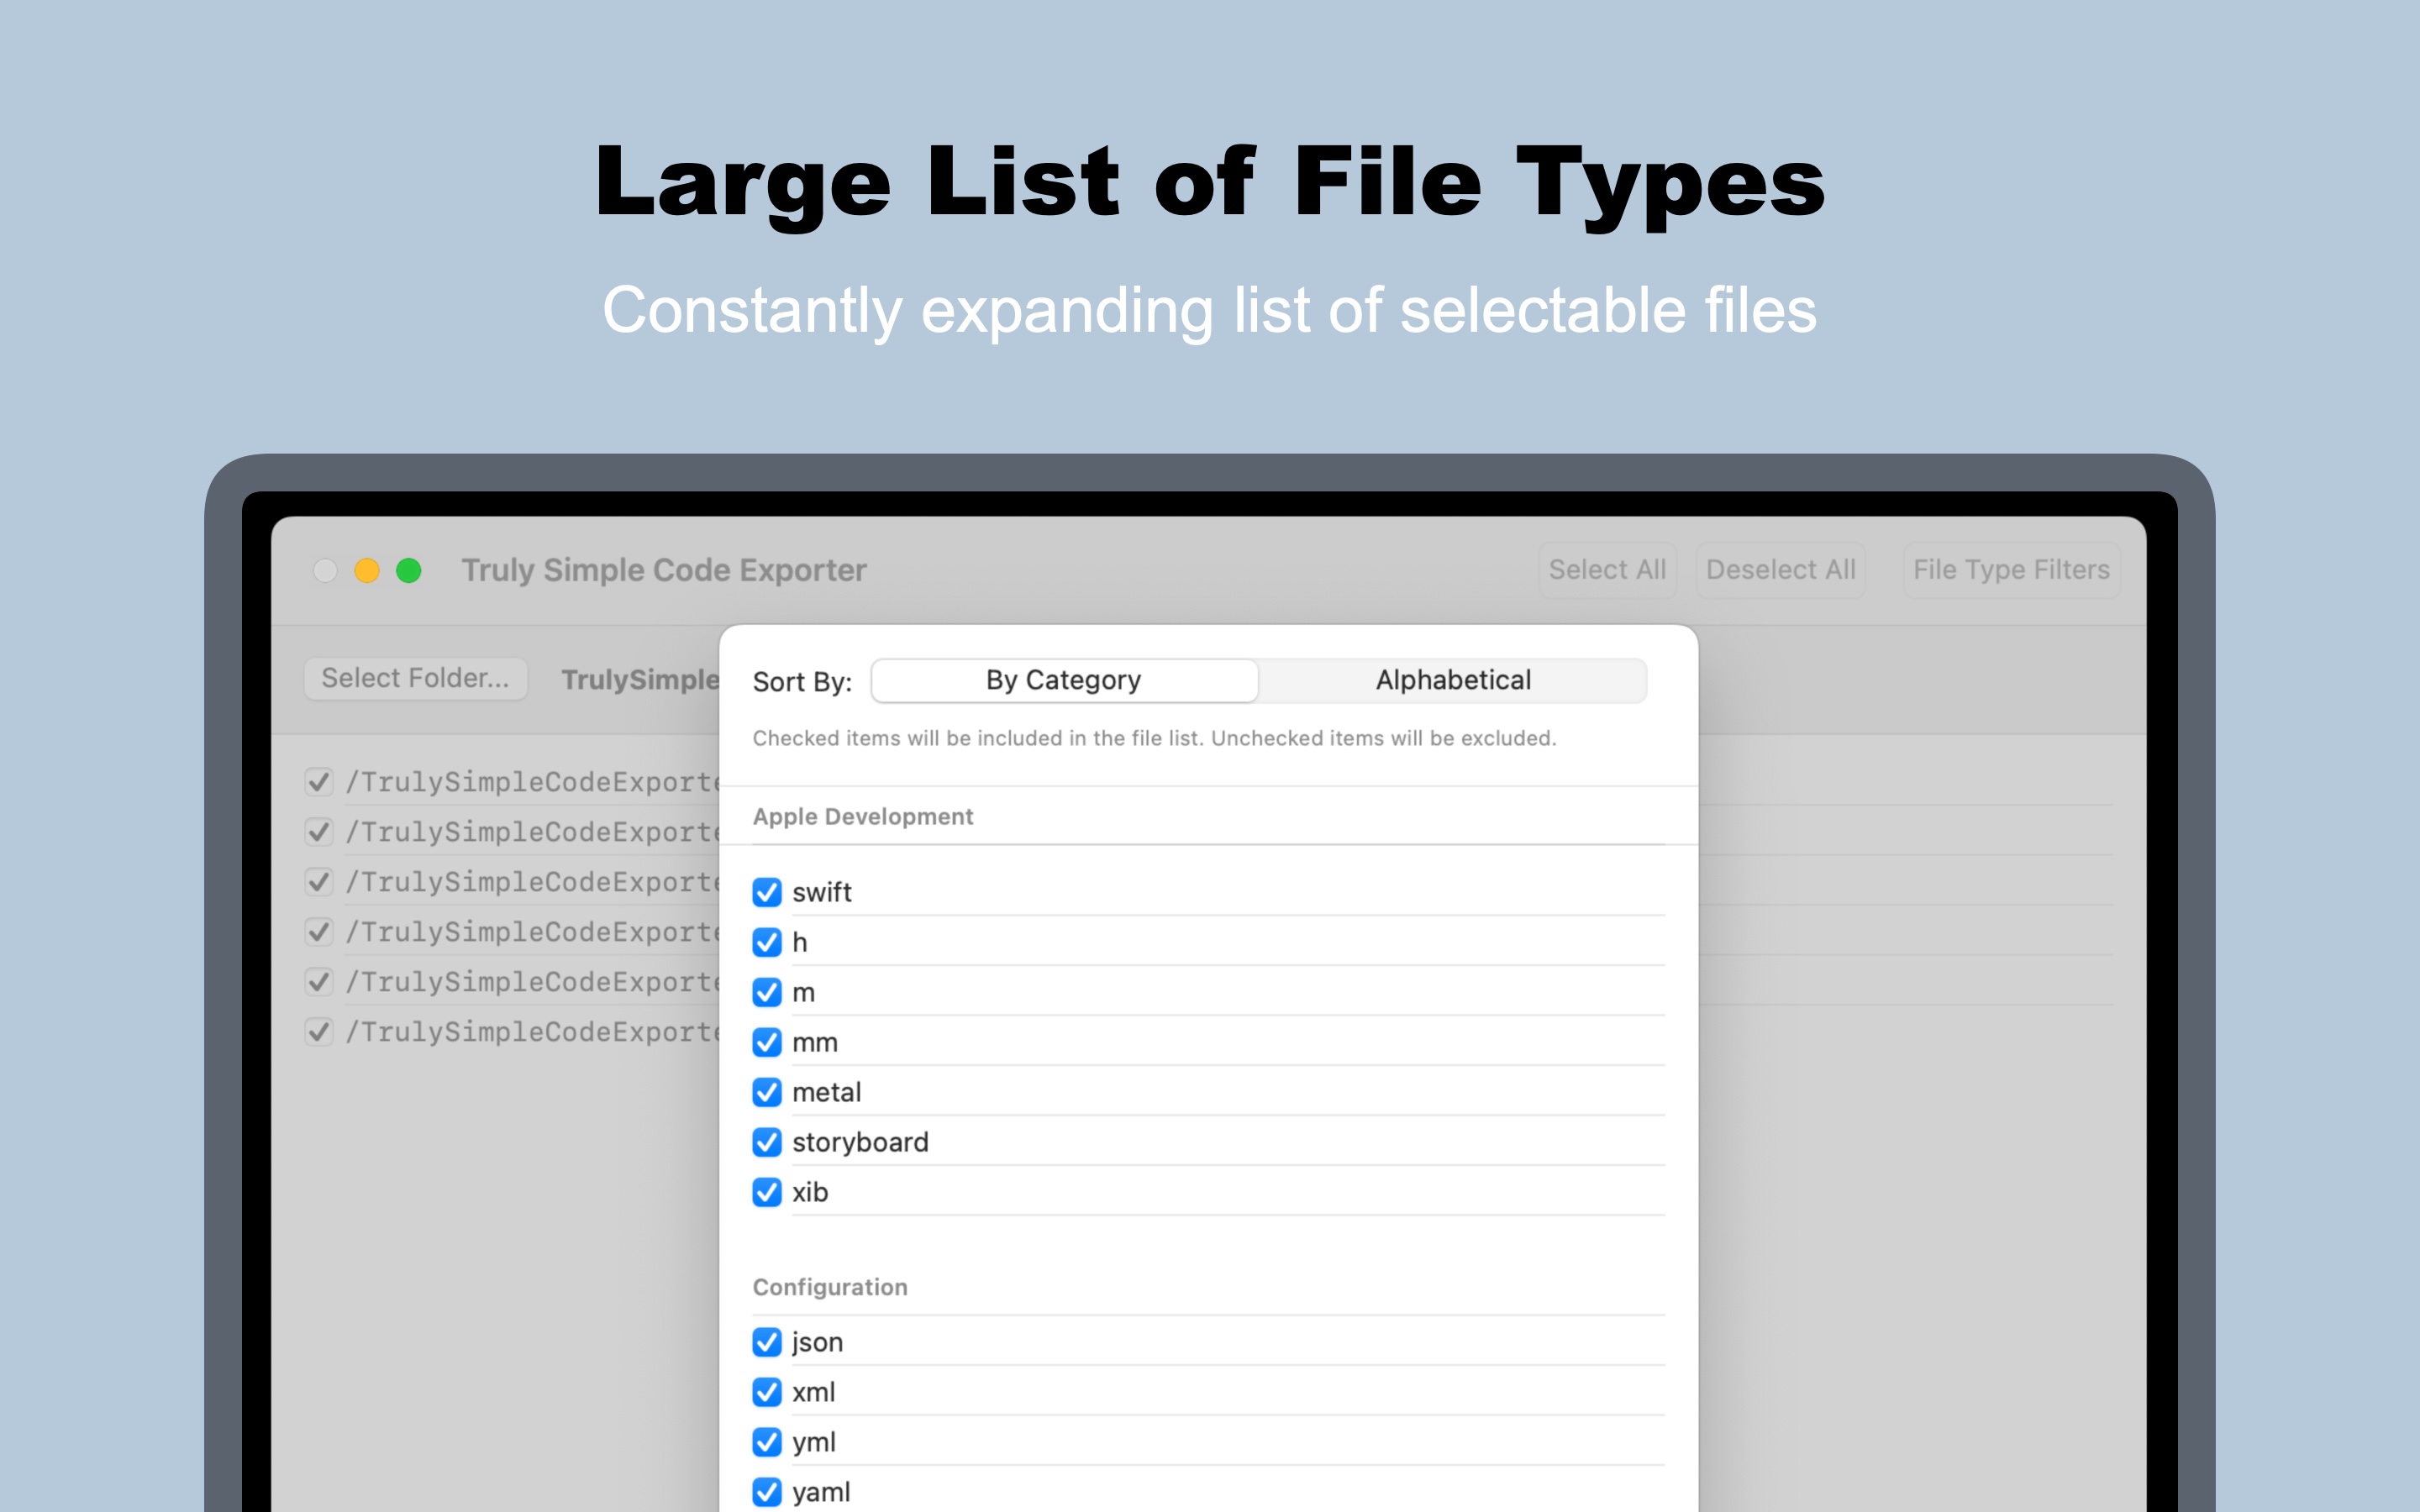Viewport: 2420px width, 1512px height.
Task: Uncheck the first TrulySimpleCodeExporter file row
Action: (x=319, y=781)
